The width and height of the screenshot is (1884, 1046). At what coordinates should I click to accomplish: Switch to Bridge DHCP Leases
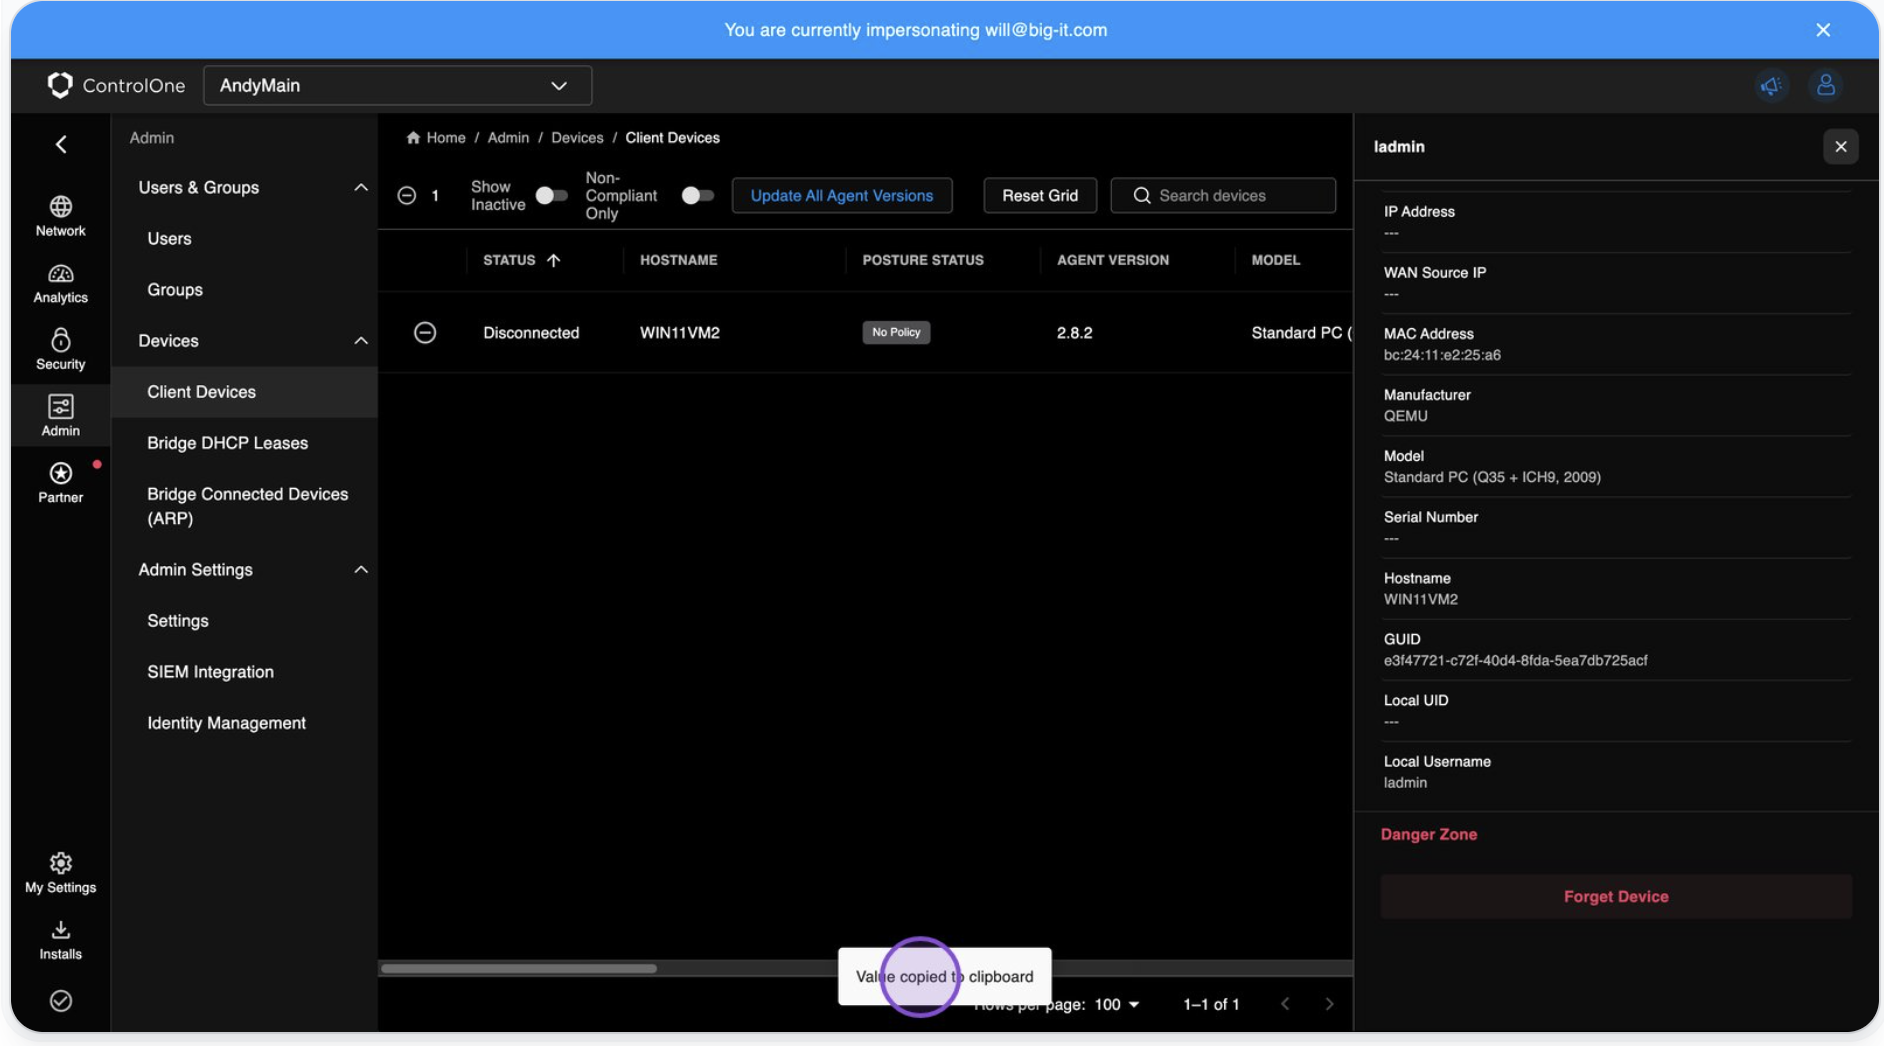click(227, 443)
